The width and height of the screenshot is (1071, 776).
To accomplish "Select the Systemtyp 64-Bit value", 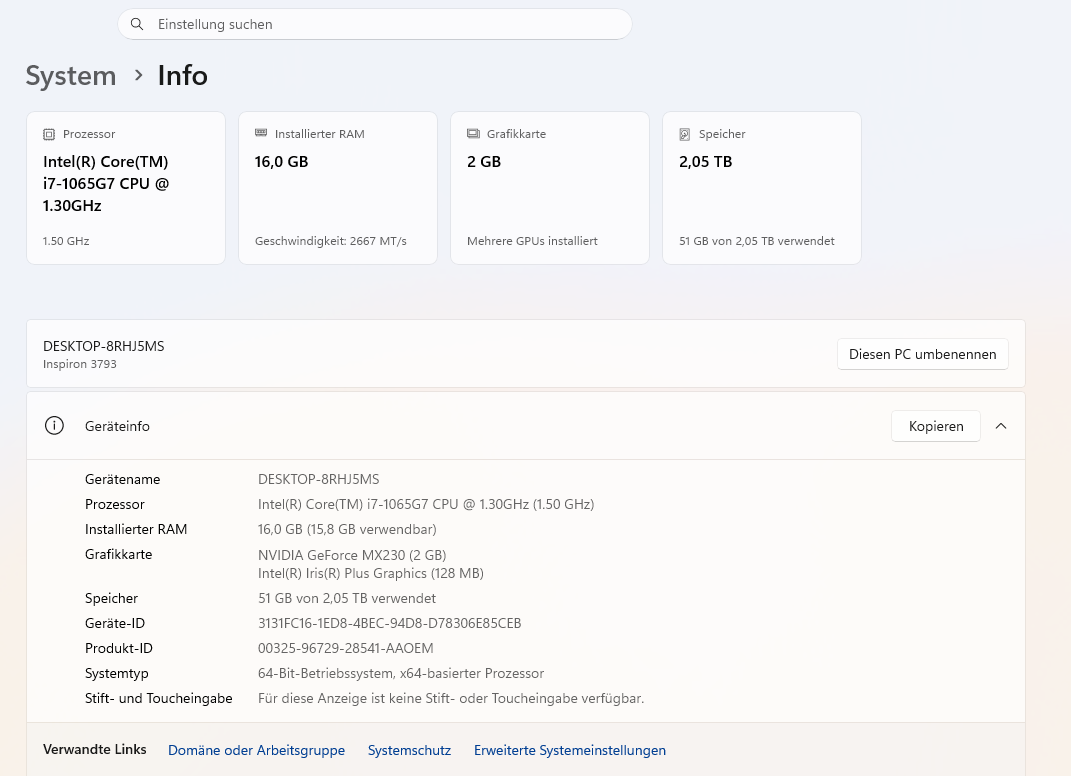I will (401, 674).
